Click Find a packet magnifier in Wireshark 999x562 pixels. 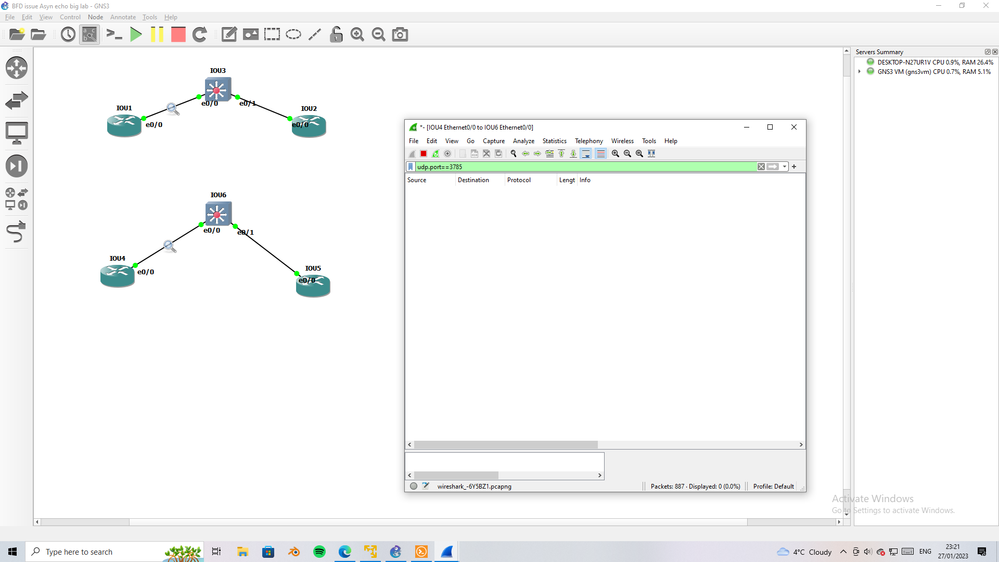pyautogui.click(x=514, y=154)
